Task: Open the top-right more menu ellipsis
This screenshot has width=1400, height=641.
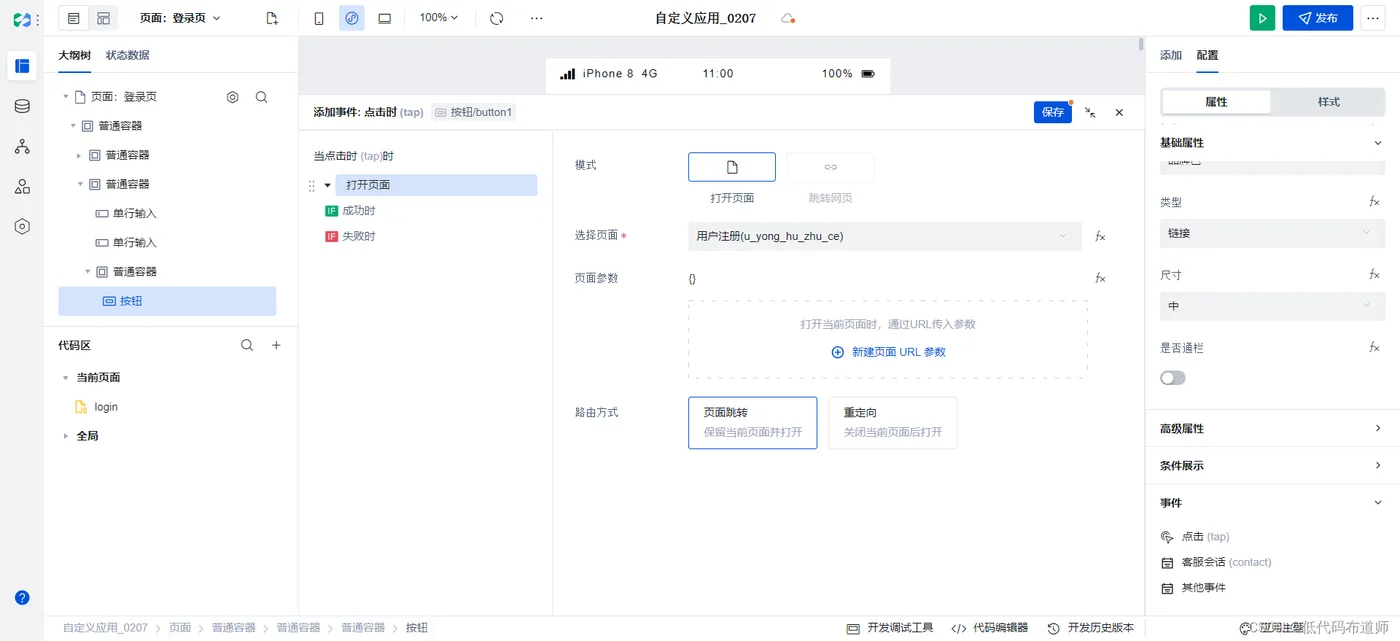Action: tap(1372, 18)
